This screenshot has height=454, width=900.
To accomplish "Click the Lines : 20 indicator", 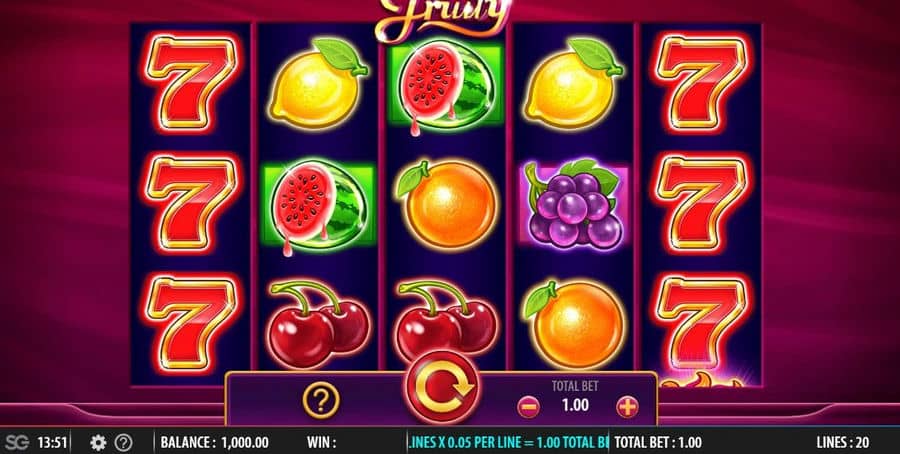I will (x=842, y=443).
